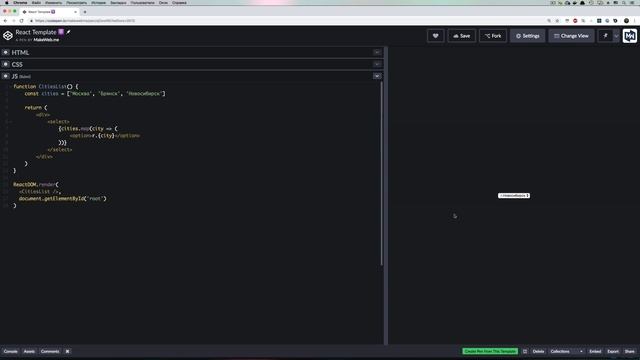
Task: Click the browser address bar
Action: (286, 20)
